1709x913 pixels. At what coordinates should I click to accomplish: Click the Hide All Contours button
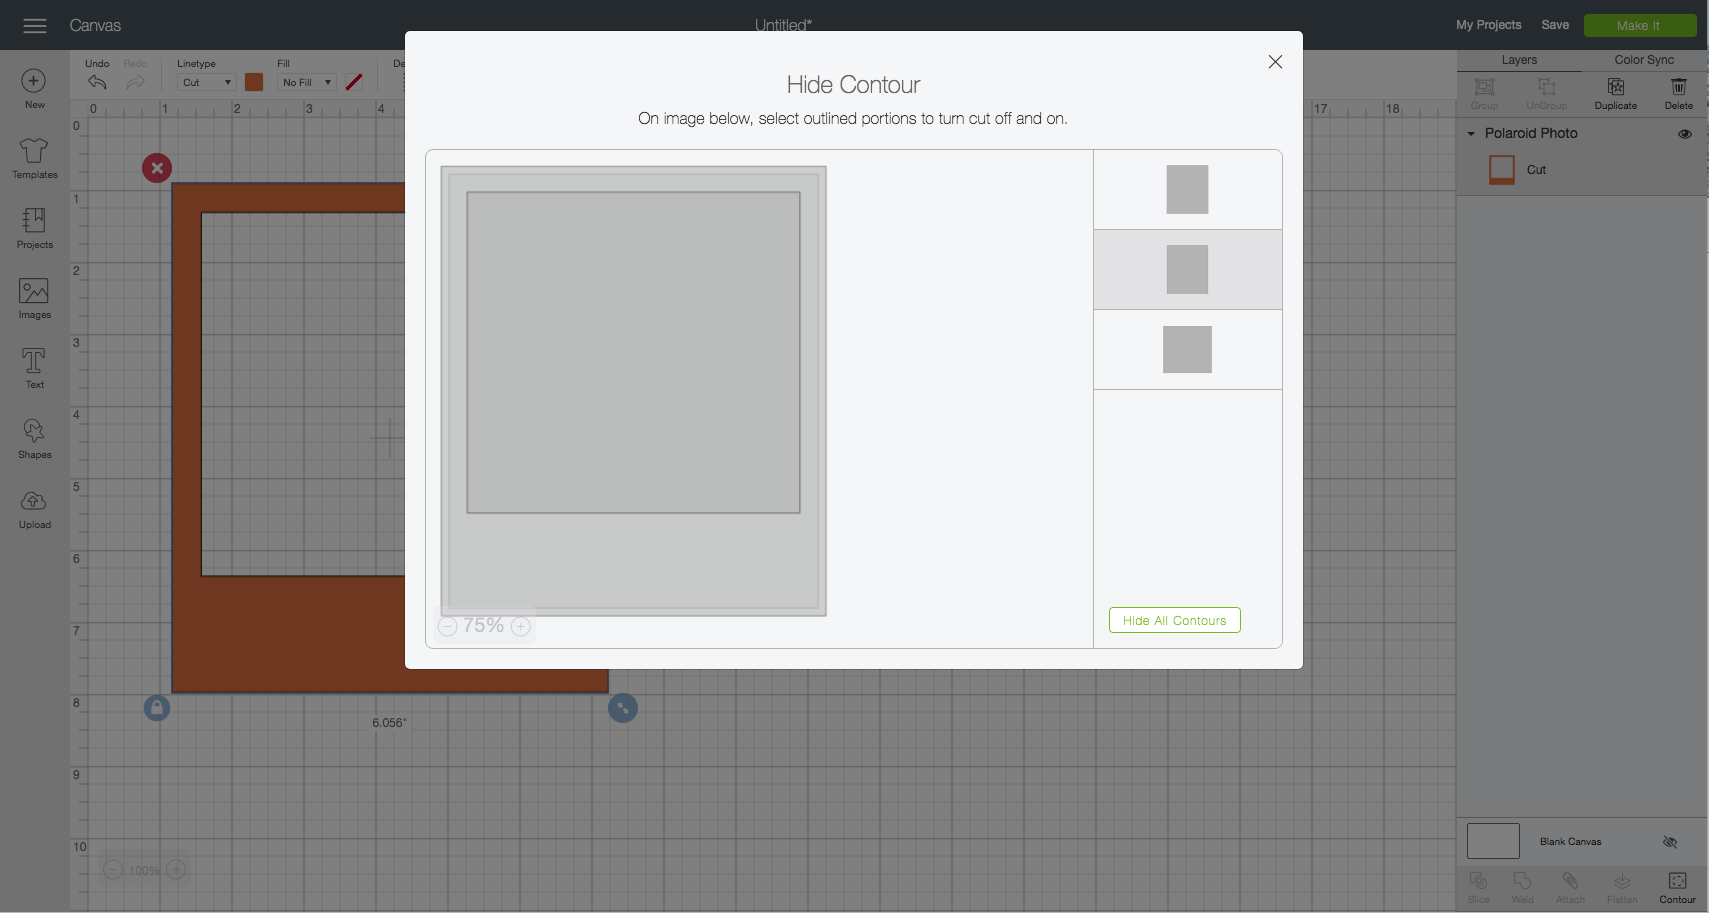(x=1174, y=621)
